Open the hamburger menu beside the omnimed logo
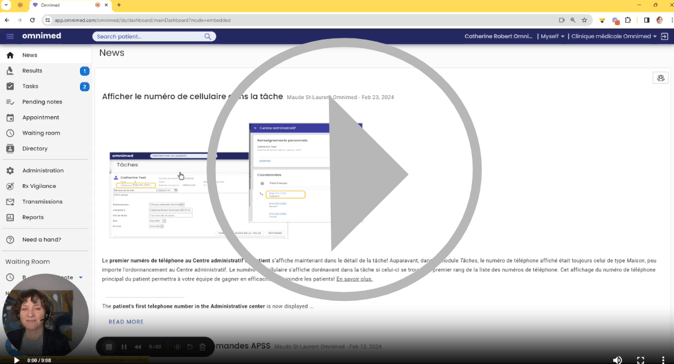This screenshot has width=674, height=364. click(x=10, y=37)
